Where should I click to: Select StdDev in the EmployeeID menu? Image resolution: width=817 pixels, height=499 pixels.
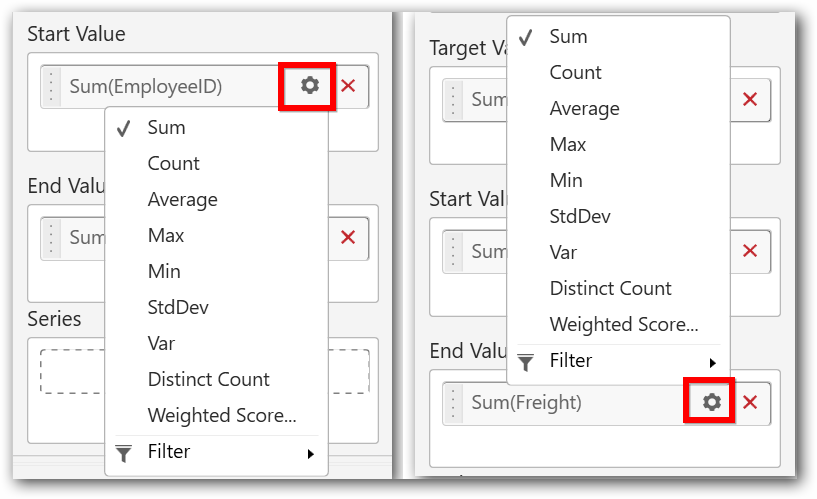pos(178,307)
